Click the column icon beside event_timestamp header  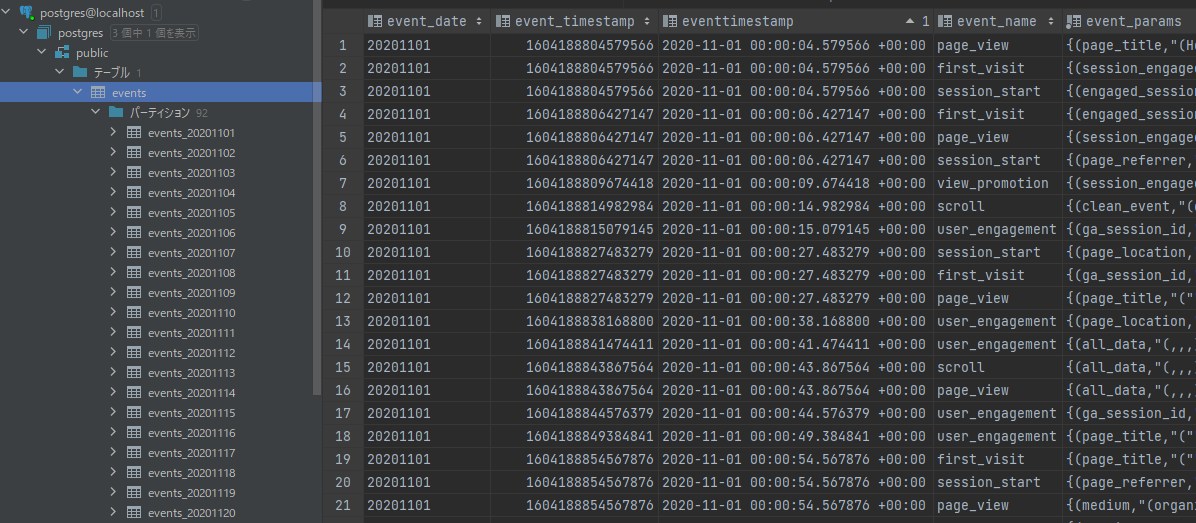[503, 21]
